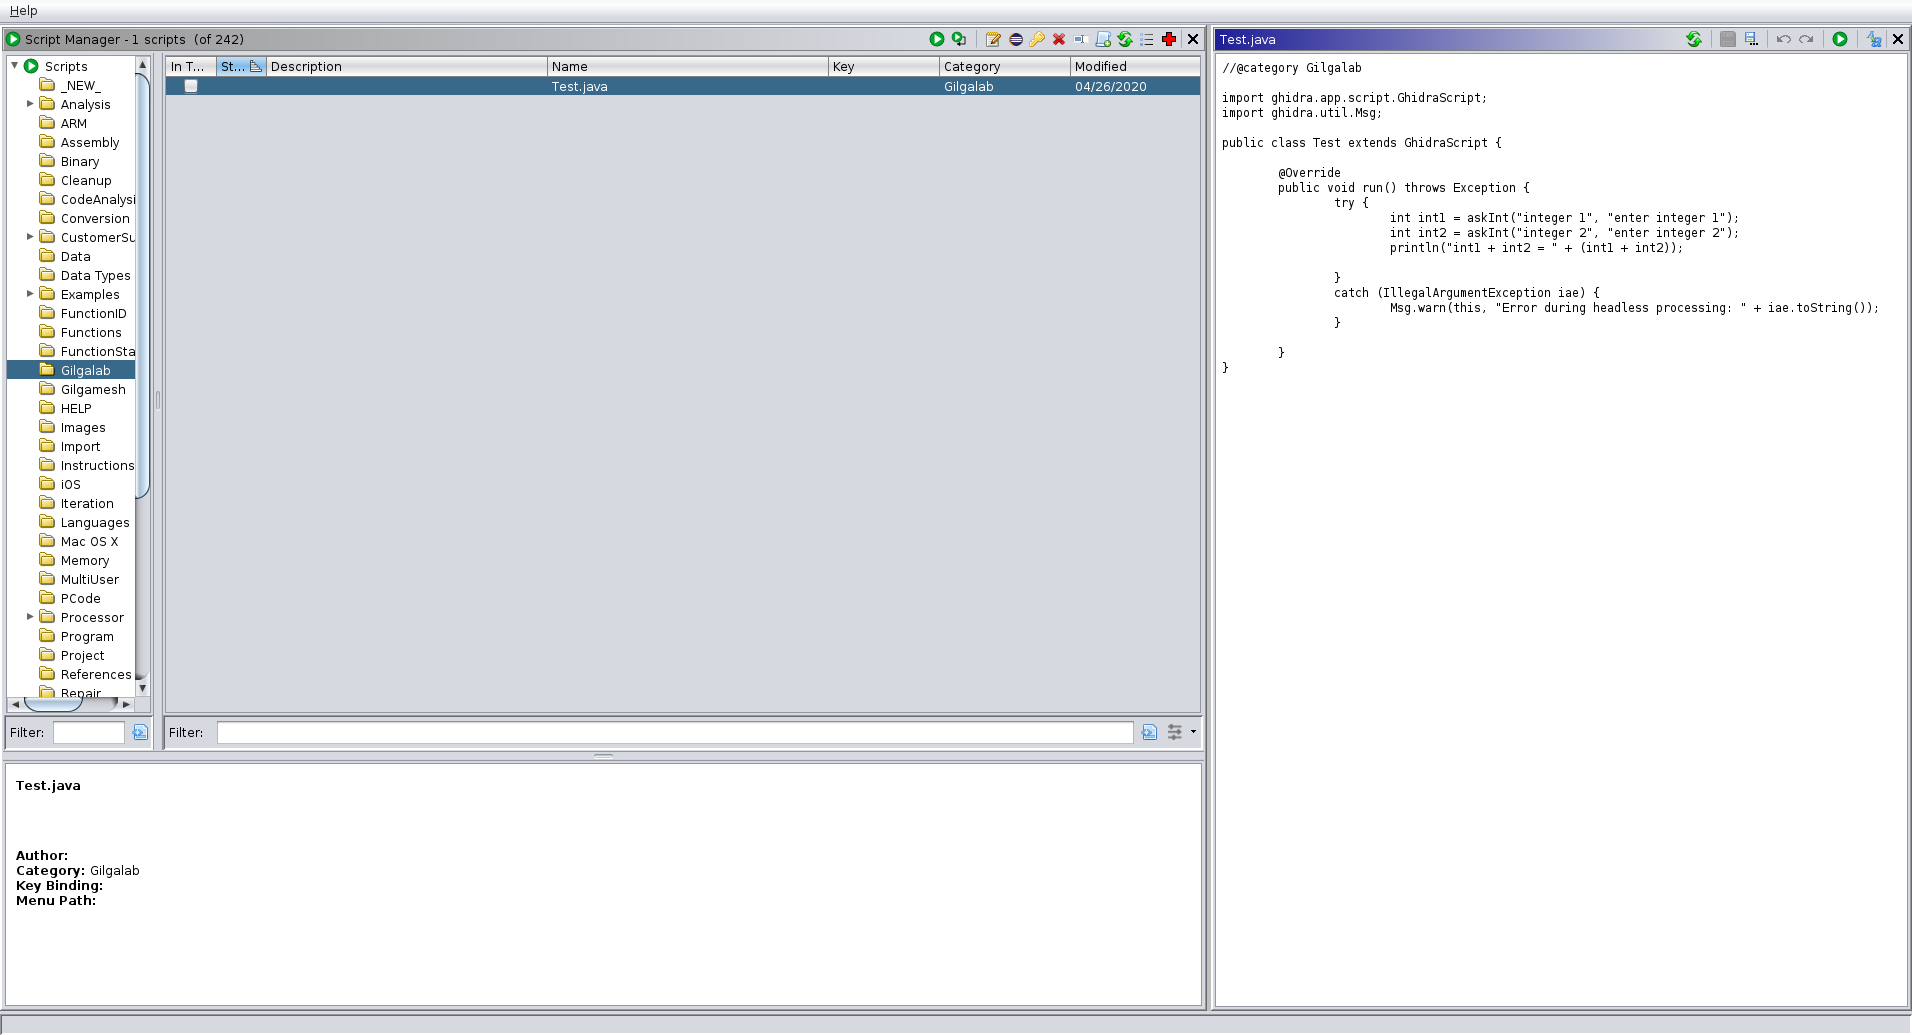Select the ARM folder
The height and width of the screenshot is (1035, 1912).
(73, 123)
